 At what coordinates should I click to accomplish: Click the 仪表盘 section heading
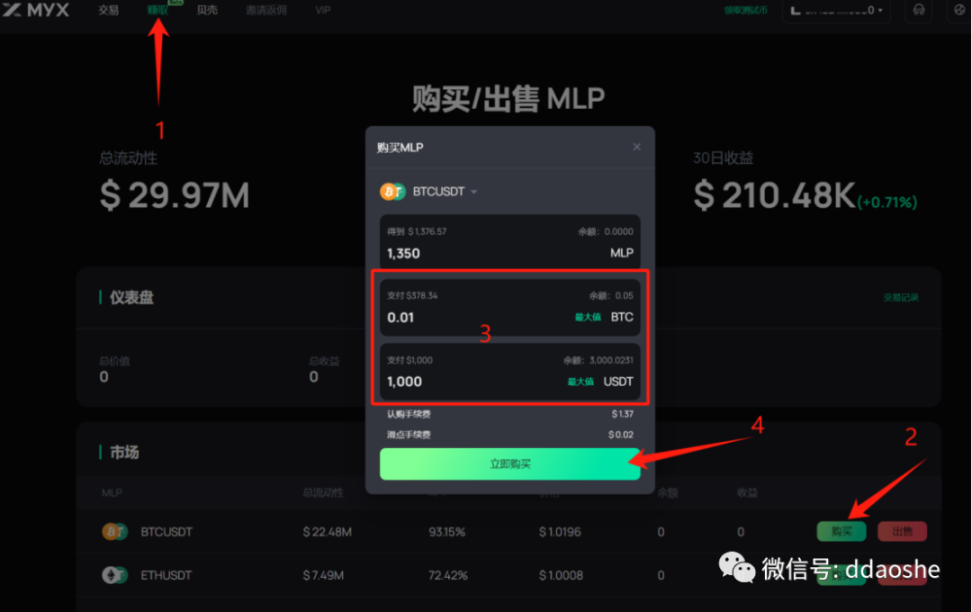131,298
